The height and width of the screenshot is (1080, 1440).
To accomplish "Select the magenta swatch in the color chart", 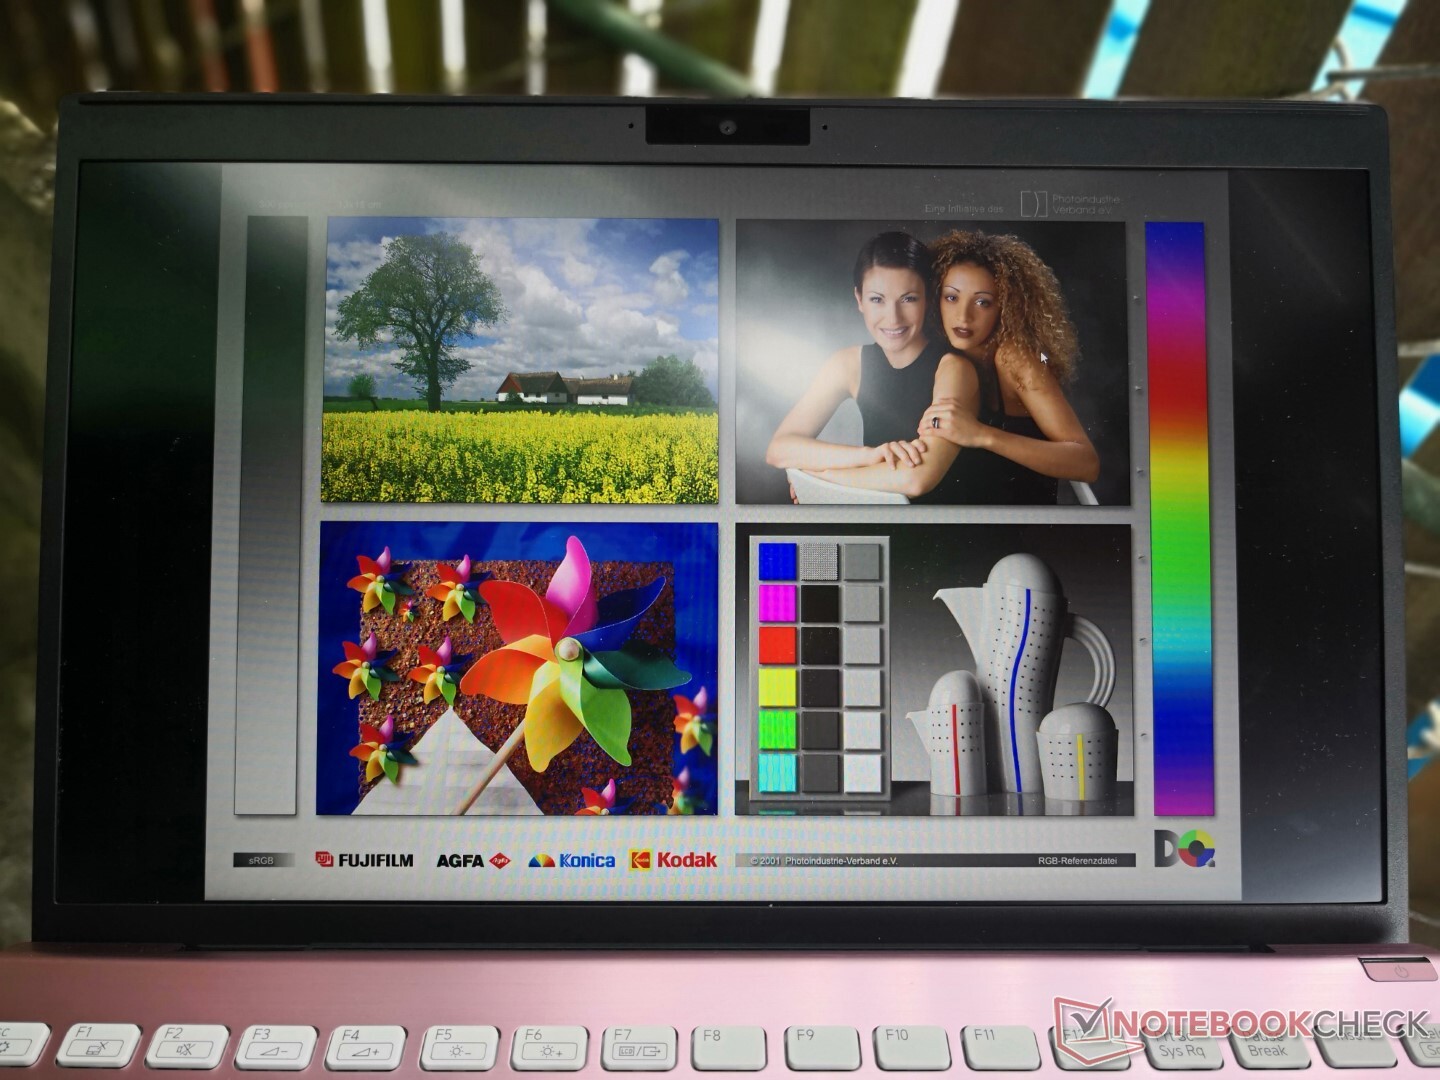I will tap(777, 604).
